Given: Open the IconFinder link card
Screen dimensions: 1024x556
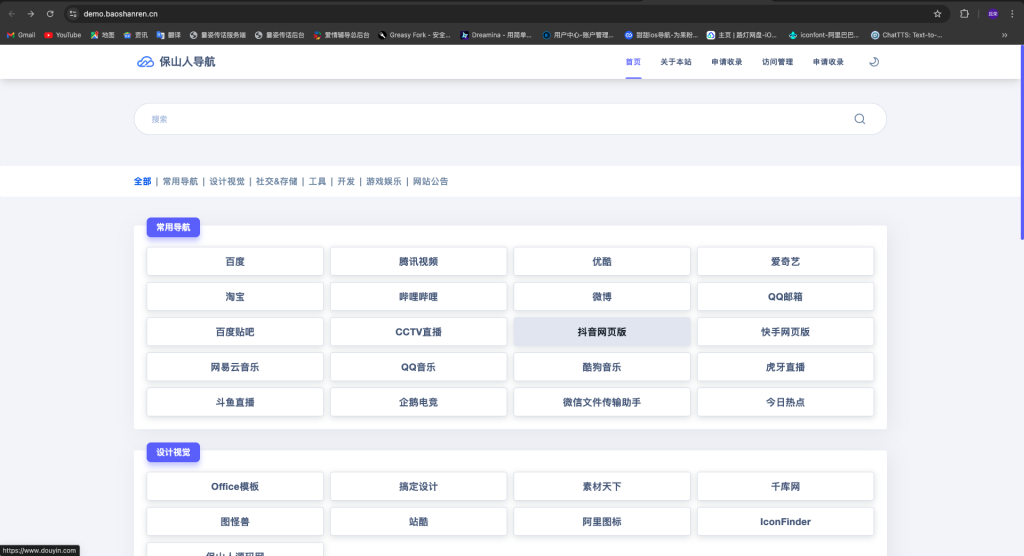Looking at the screenshot, I should [x=786, y=522].
